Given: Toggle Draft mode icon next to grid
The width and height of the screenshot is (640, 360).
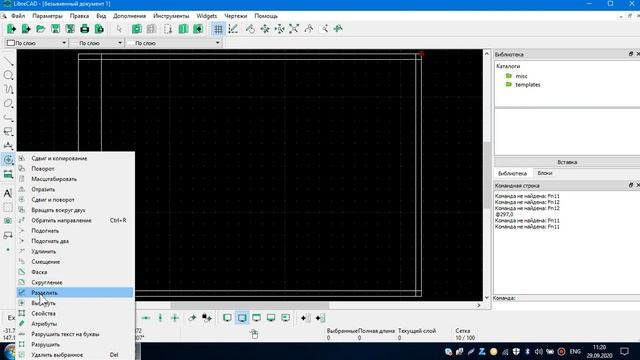Looking at the screenshot, I should (x=233, y=29).
